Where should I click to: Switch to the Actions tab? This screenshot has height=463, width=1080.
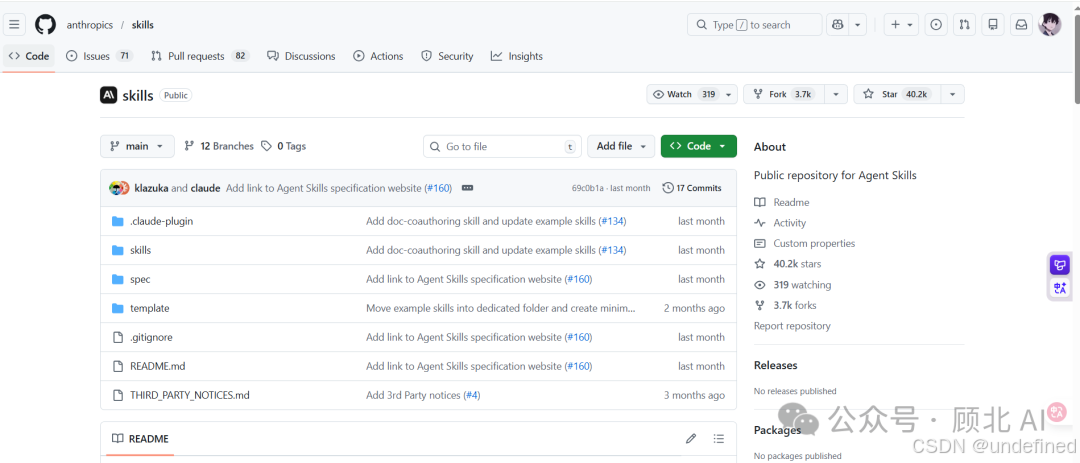pos(378,56)
